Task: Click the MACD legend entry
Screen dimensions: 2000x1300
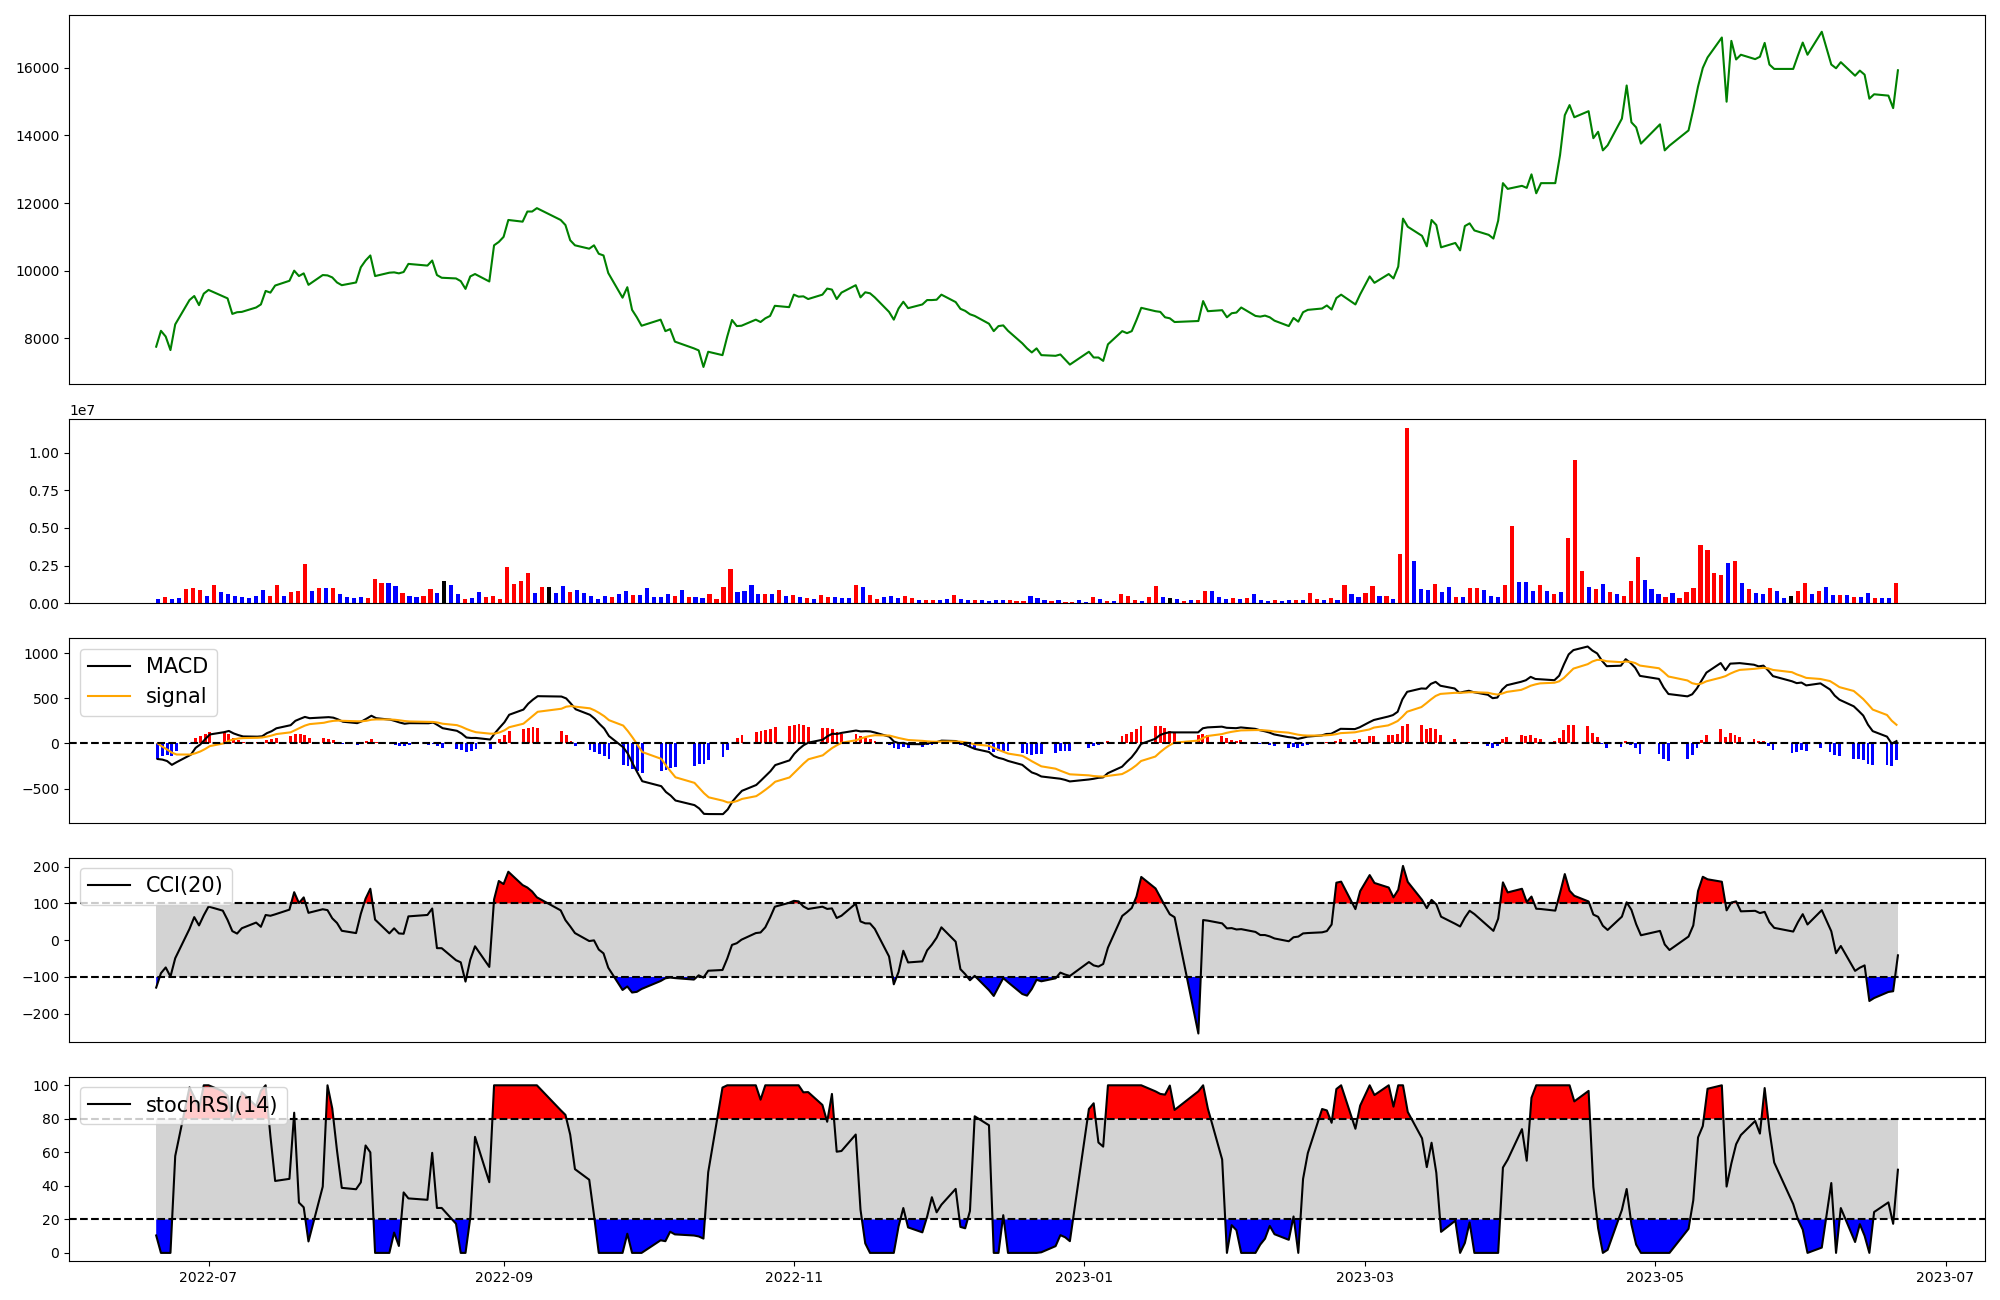Action: click(176, 666)
